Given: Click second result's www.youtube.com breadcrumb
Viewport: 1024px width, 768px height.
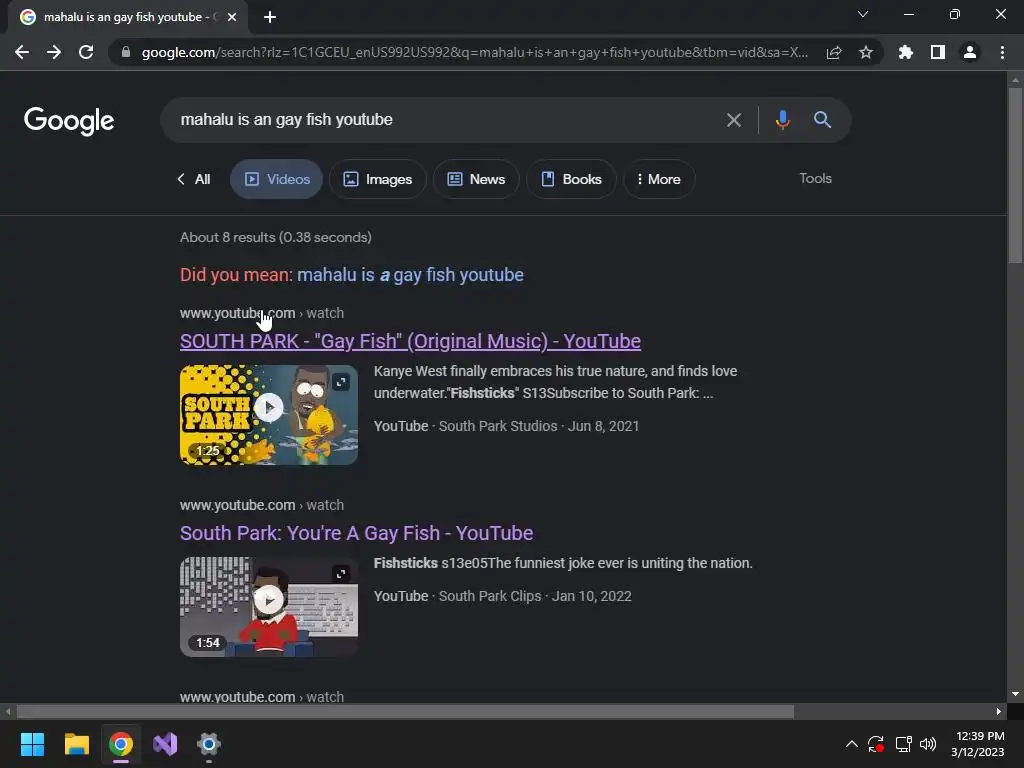Looking at the screenshot, I should coord(238,505).
